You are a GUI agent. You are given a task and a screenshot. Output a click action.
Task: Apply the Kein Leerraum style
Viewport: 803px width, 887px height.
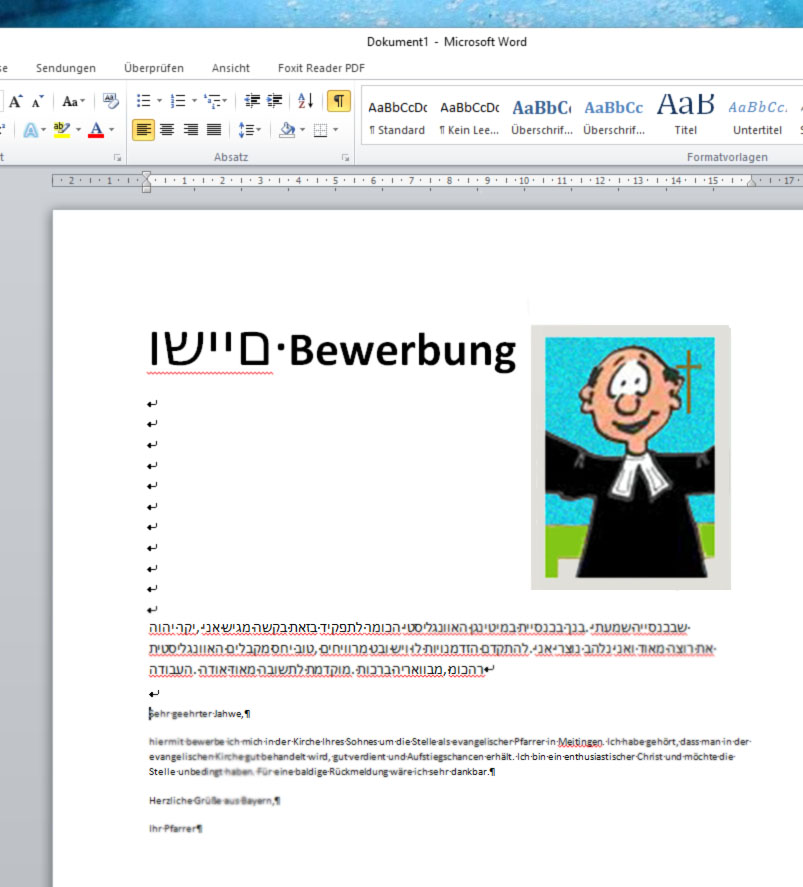[469, 118]
